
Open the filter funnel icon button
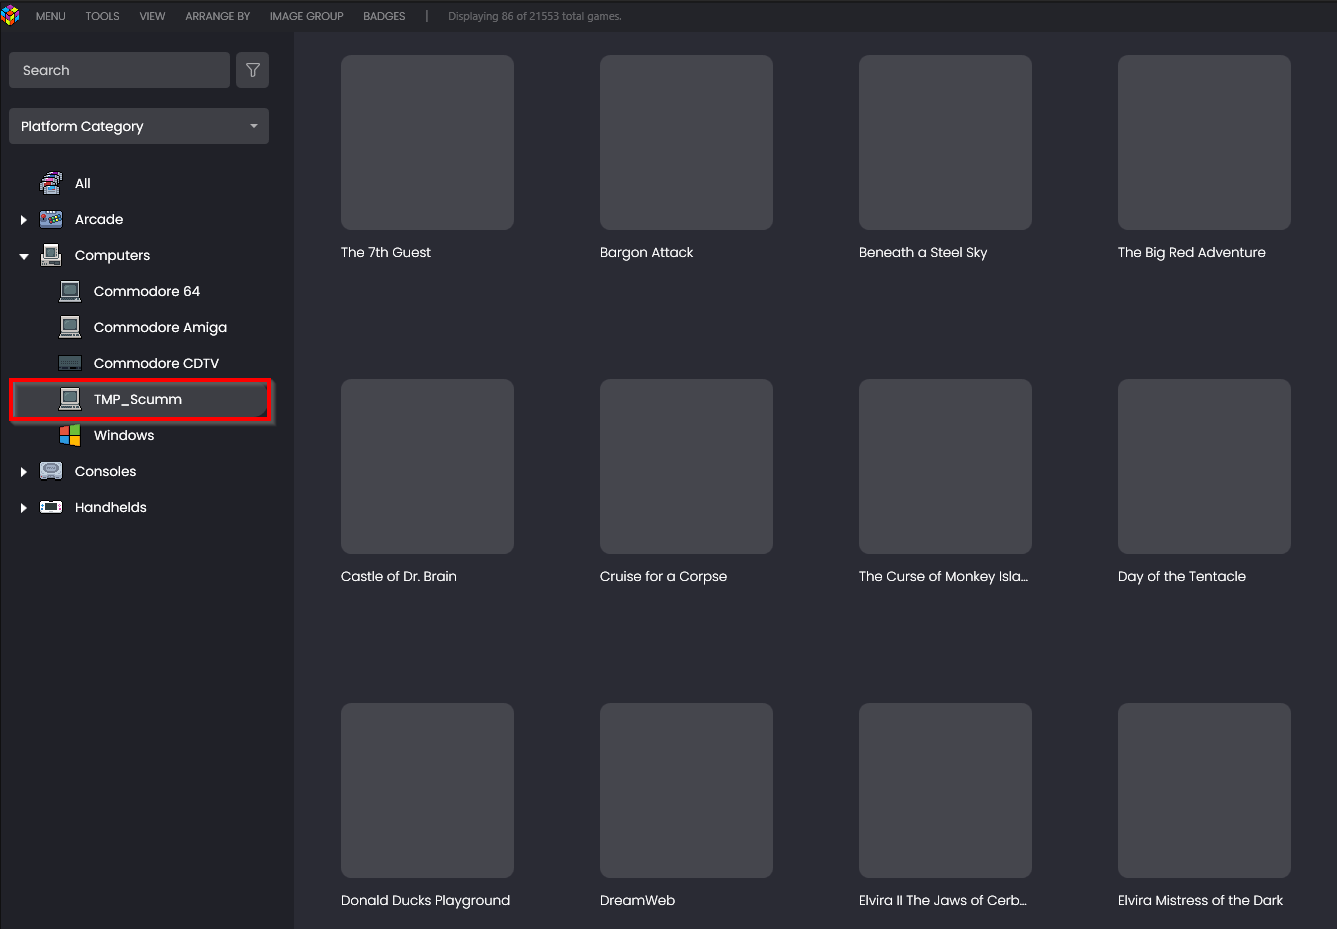[x=253, y=70]
